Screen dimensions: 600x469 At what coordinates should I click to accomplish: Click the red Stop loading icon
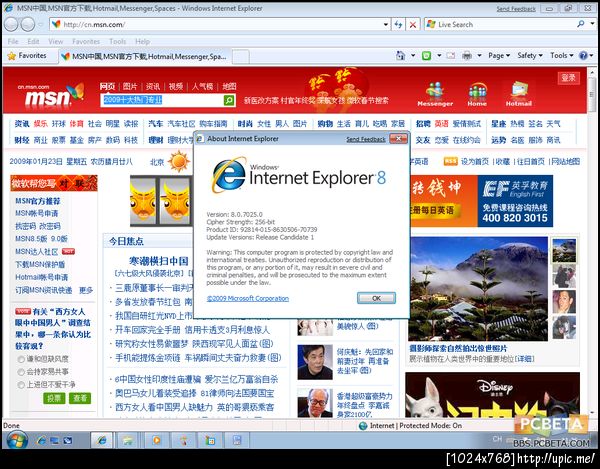tap(413, 25)
